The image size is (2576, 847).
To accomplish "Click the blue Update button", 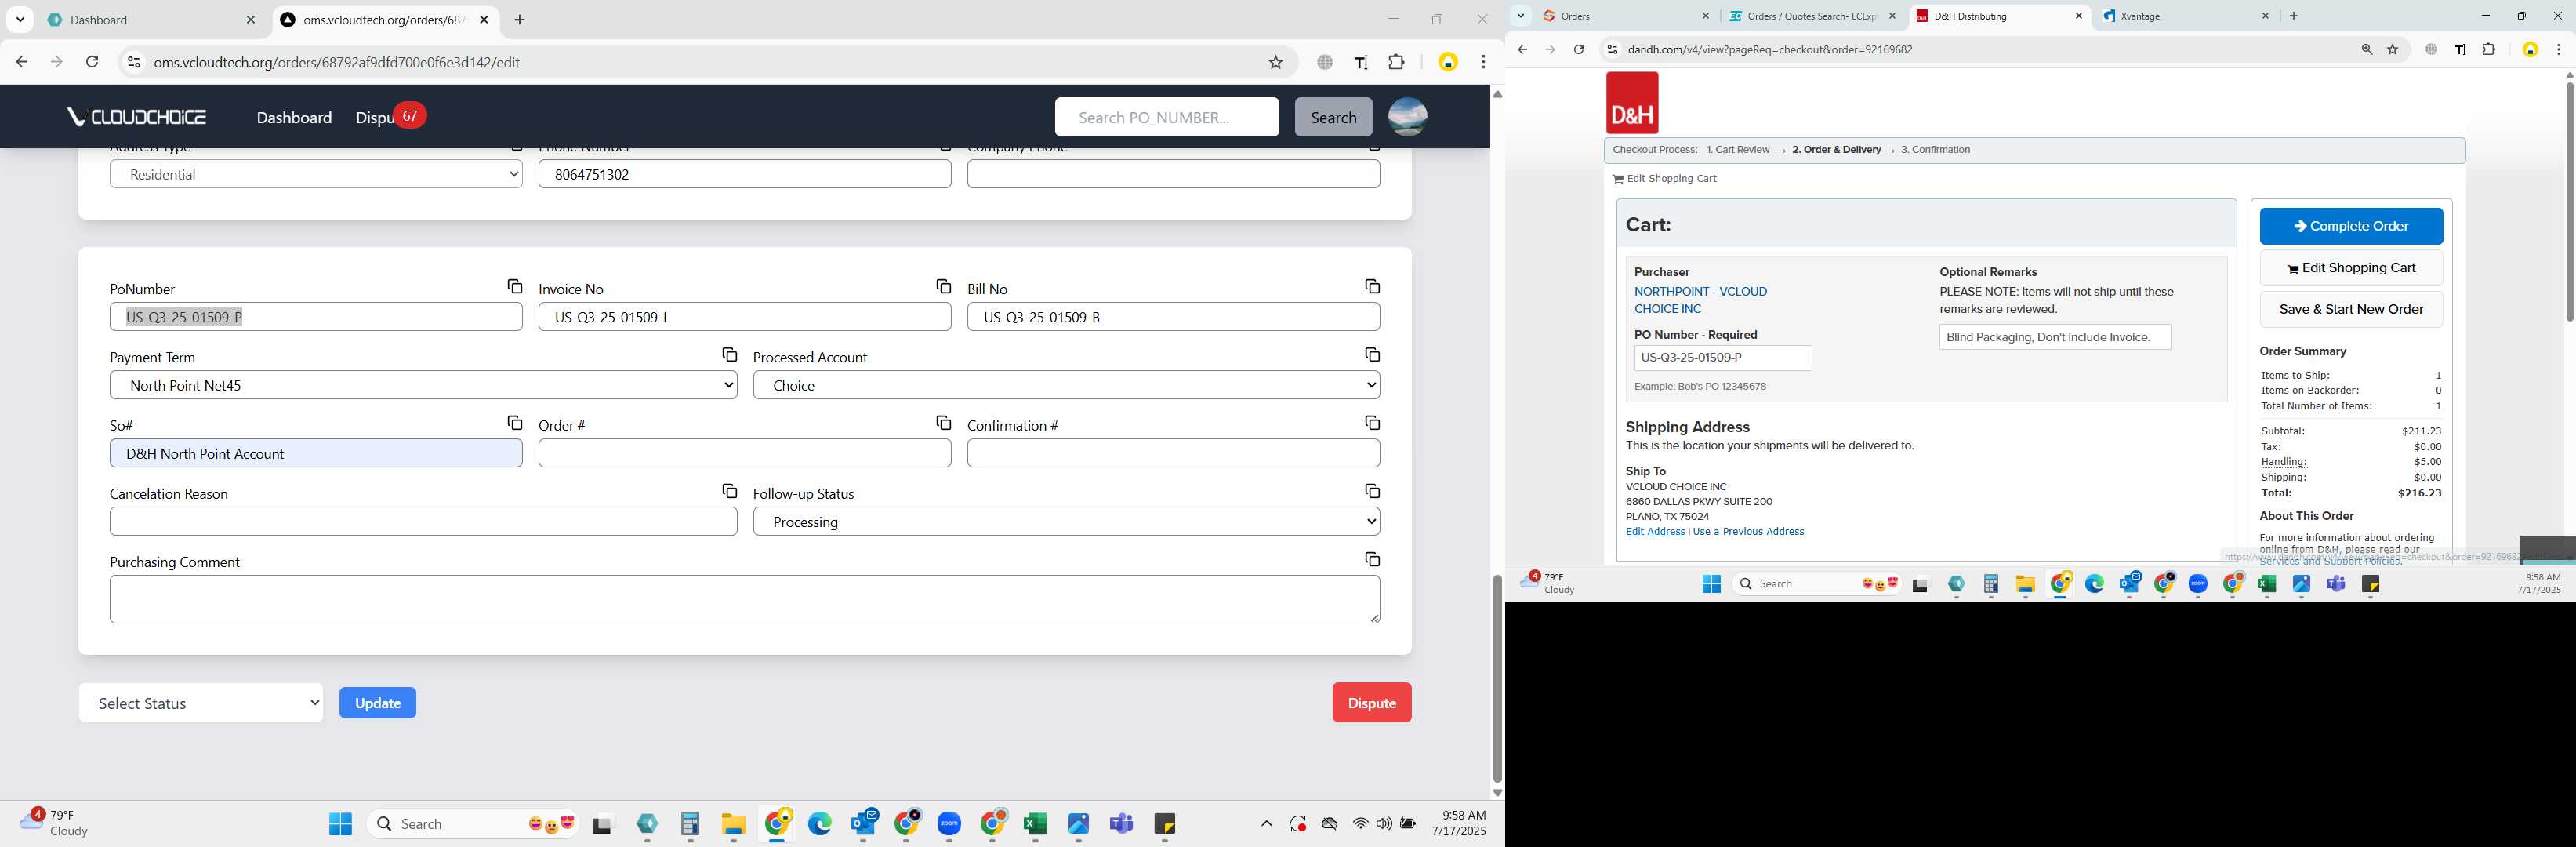I will (x=377, y=703).
